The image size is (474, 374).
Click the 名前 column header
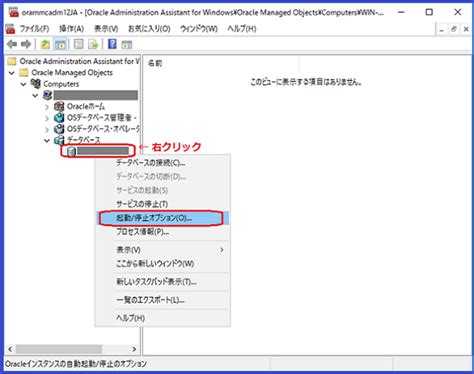tap(221, 63)
